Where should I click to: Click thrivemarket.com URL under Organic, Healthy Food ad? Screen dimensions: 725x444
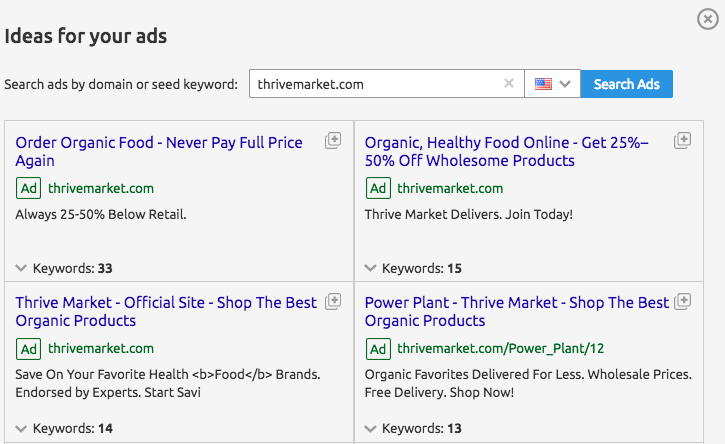pyautogui.click(x=450, y=188)
